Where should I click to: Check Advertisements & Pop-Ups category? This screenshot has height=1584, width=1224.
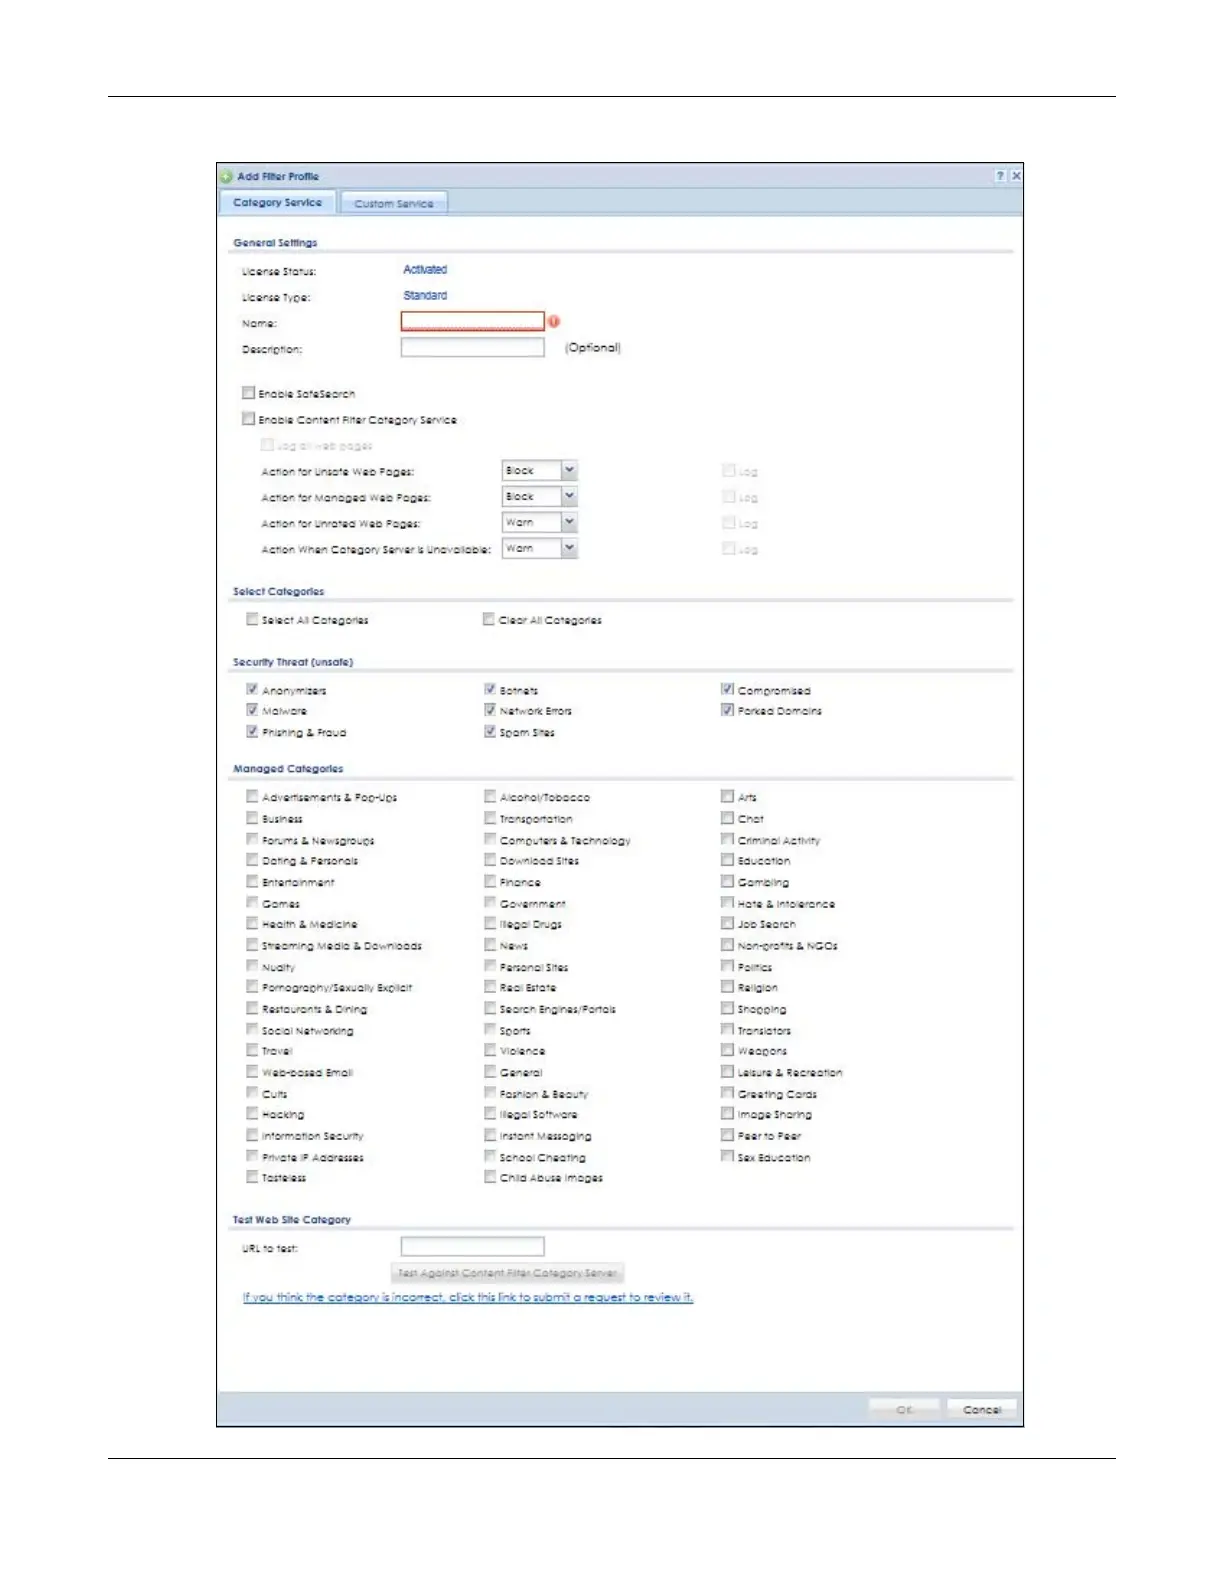[x=252, y=796]
